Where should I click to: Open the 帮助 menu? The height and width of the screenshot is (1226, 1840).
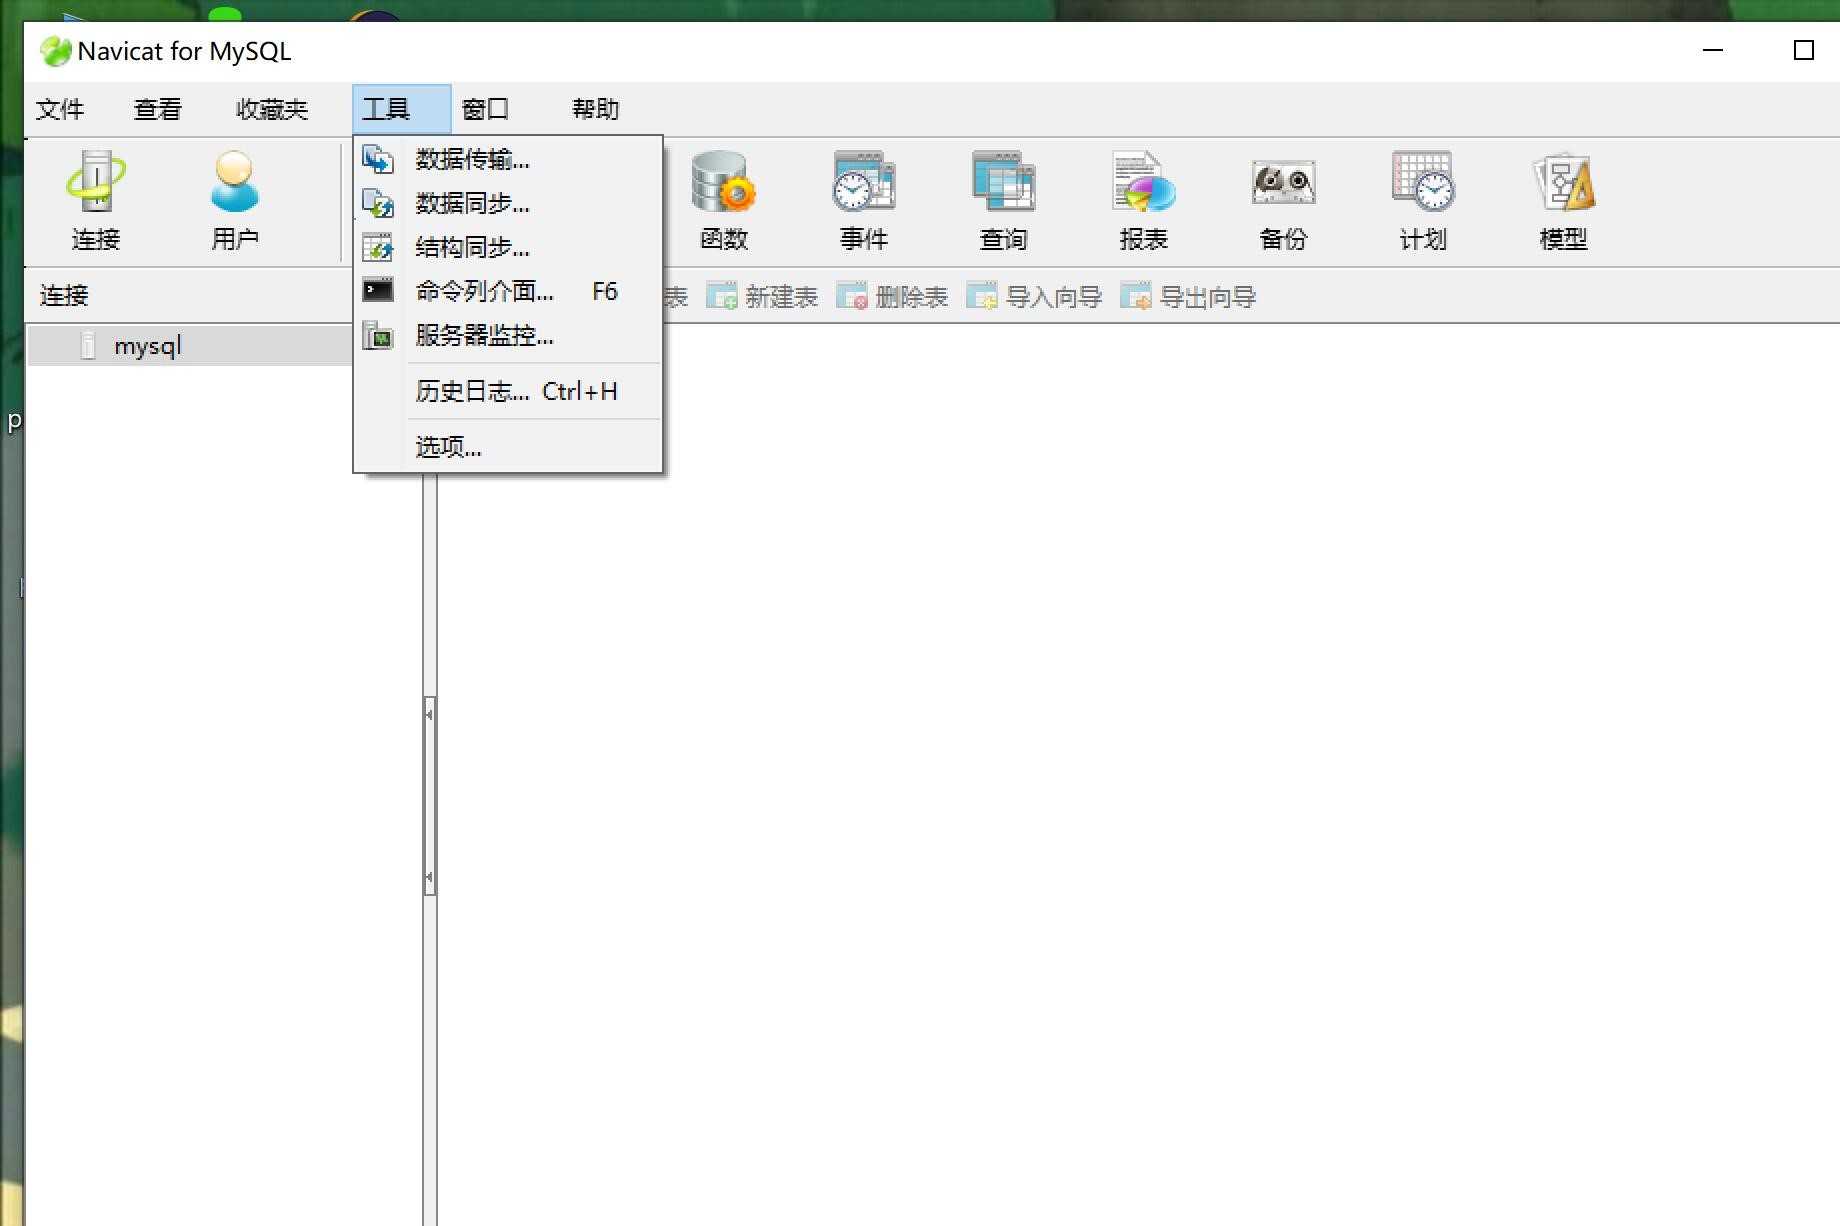tap(596, 109)
